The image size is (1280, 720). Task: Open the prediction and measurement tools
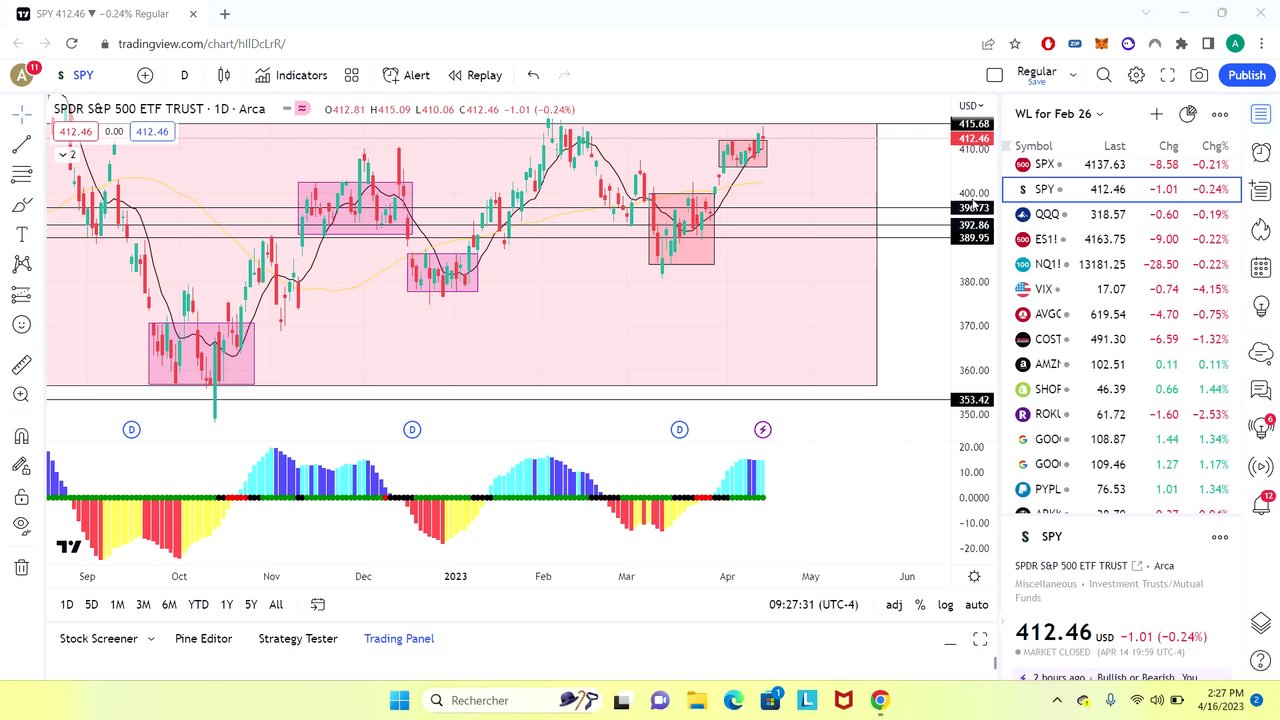point(21,295)
